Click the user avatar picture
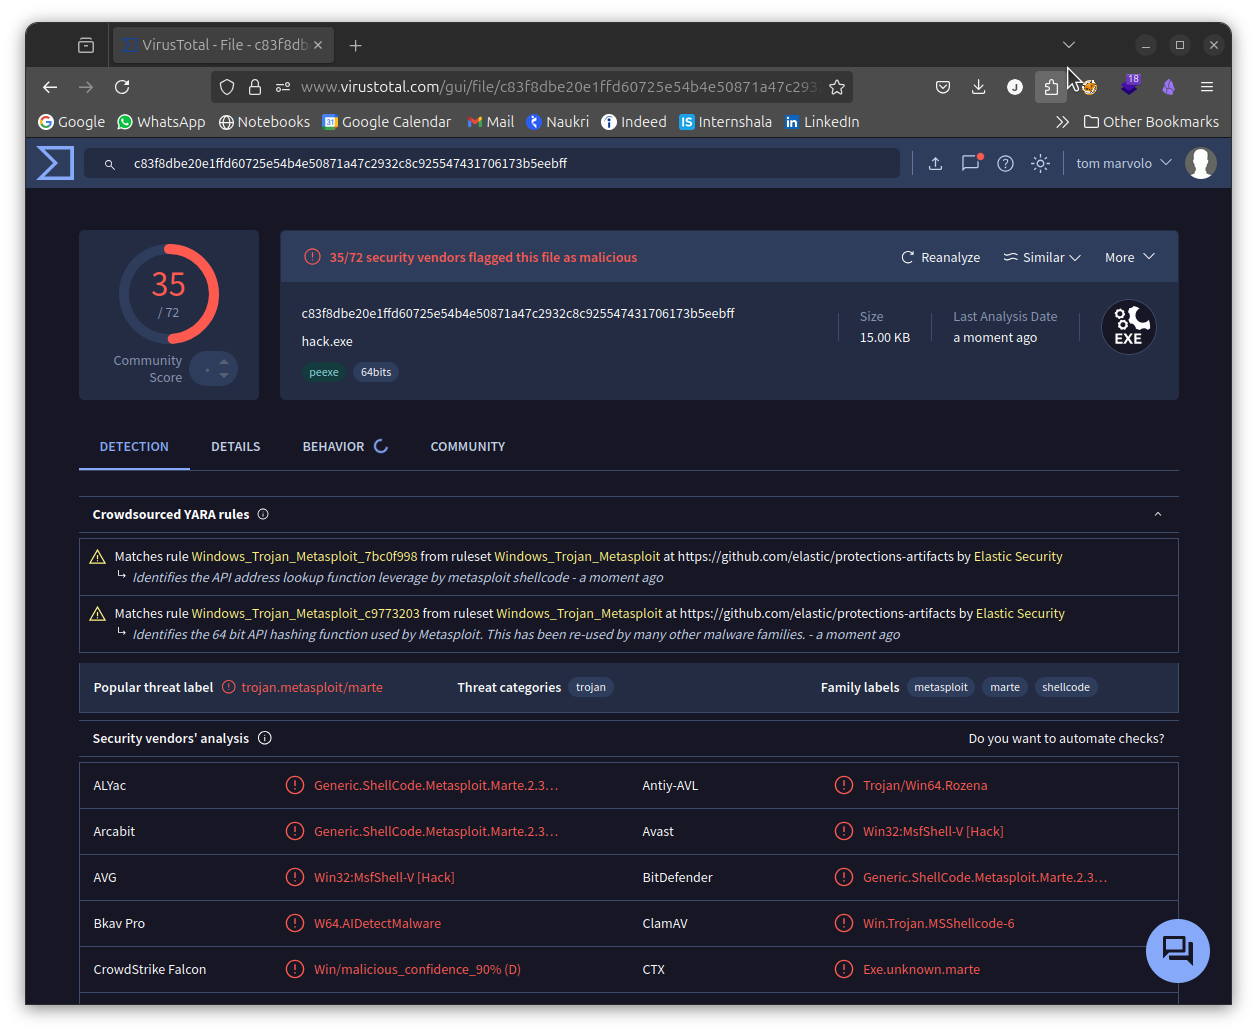The image size is (1257, 1033). pyautogui.click(x=1201, y=163)
